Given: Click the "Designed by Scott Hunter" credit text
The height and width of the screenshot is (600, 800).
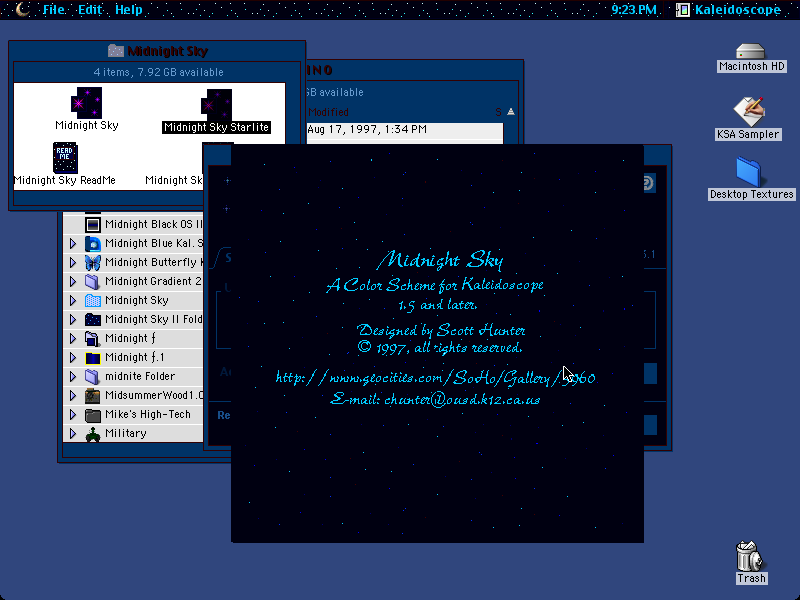Looking at the screenshot, I should pos(441,330).
